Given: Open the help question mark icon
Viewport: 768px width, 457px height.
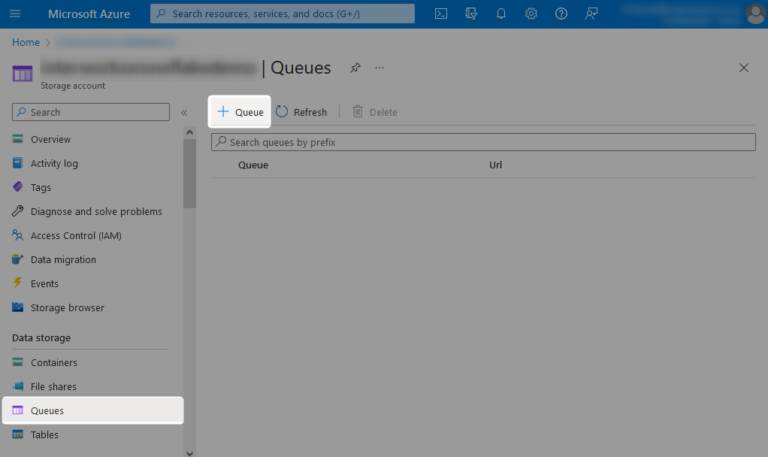Looking at the screenshot, I should coord(561,14).
